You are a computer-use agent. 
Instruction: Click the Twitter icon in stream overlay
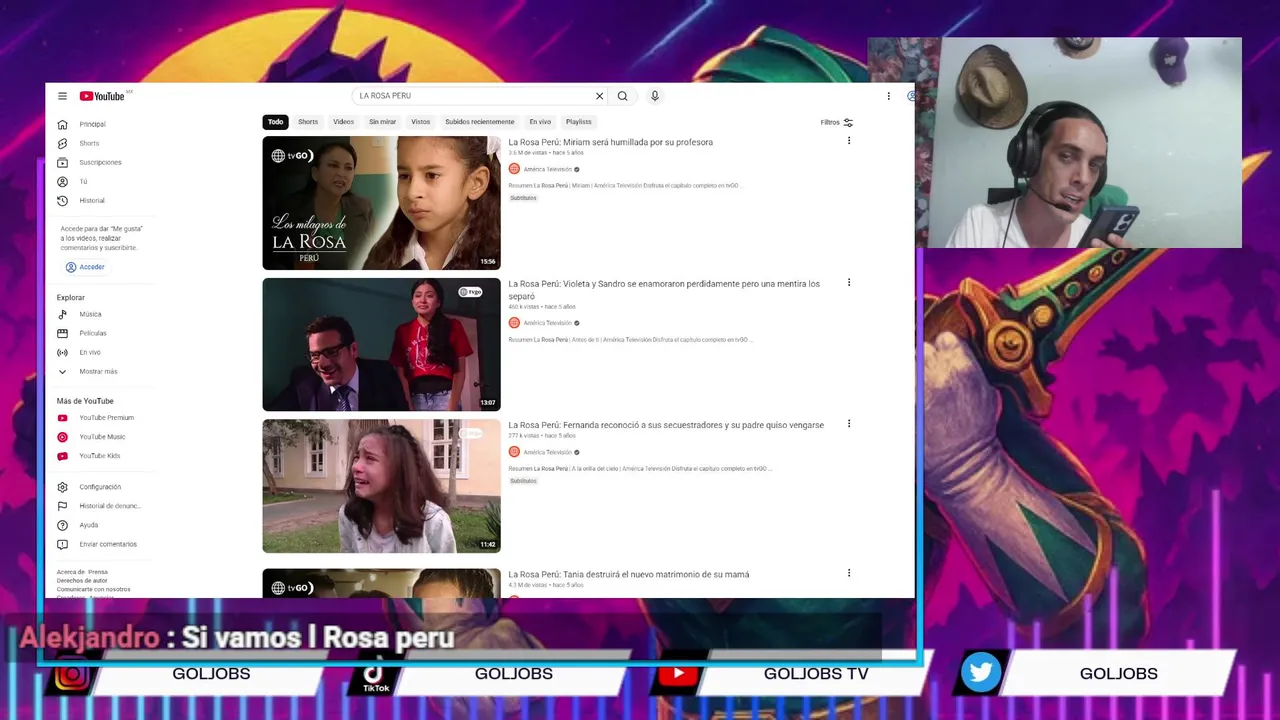point(981,672)
